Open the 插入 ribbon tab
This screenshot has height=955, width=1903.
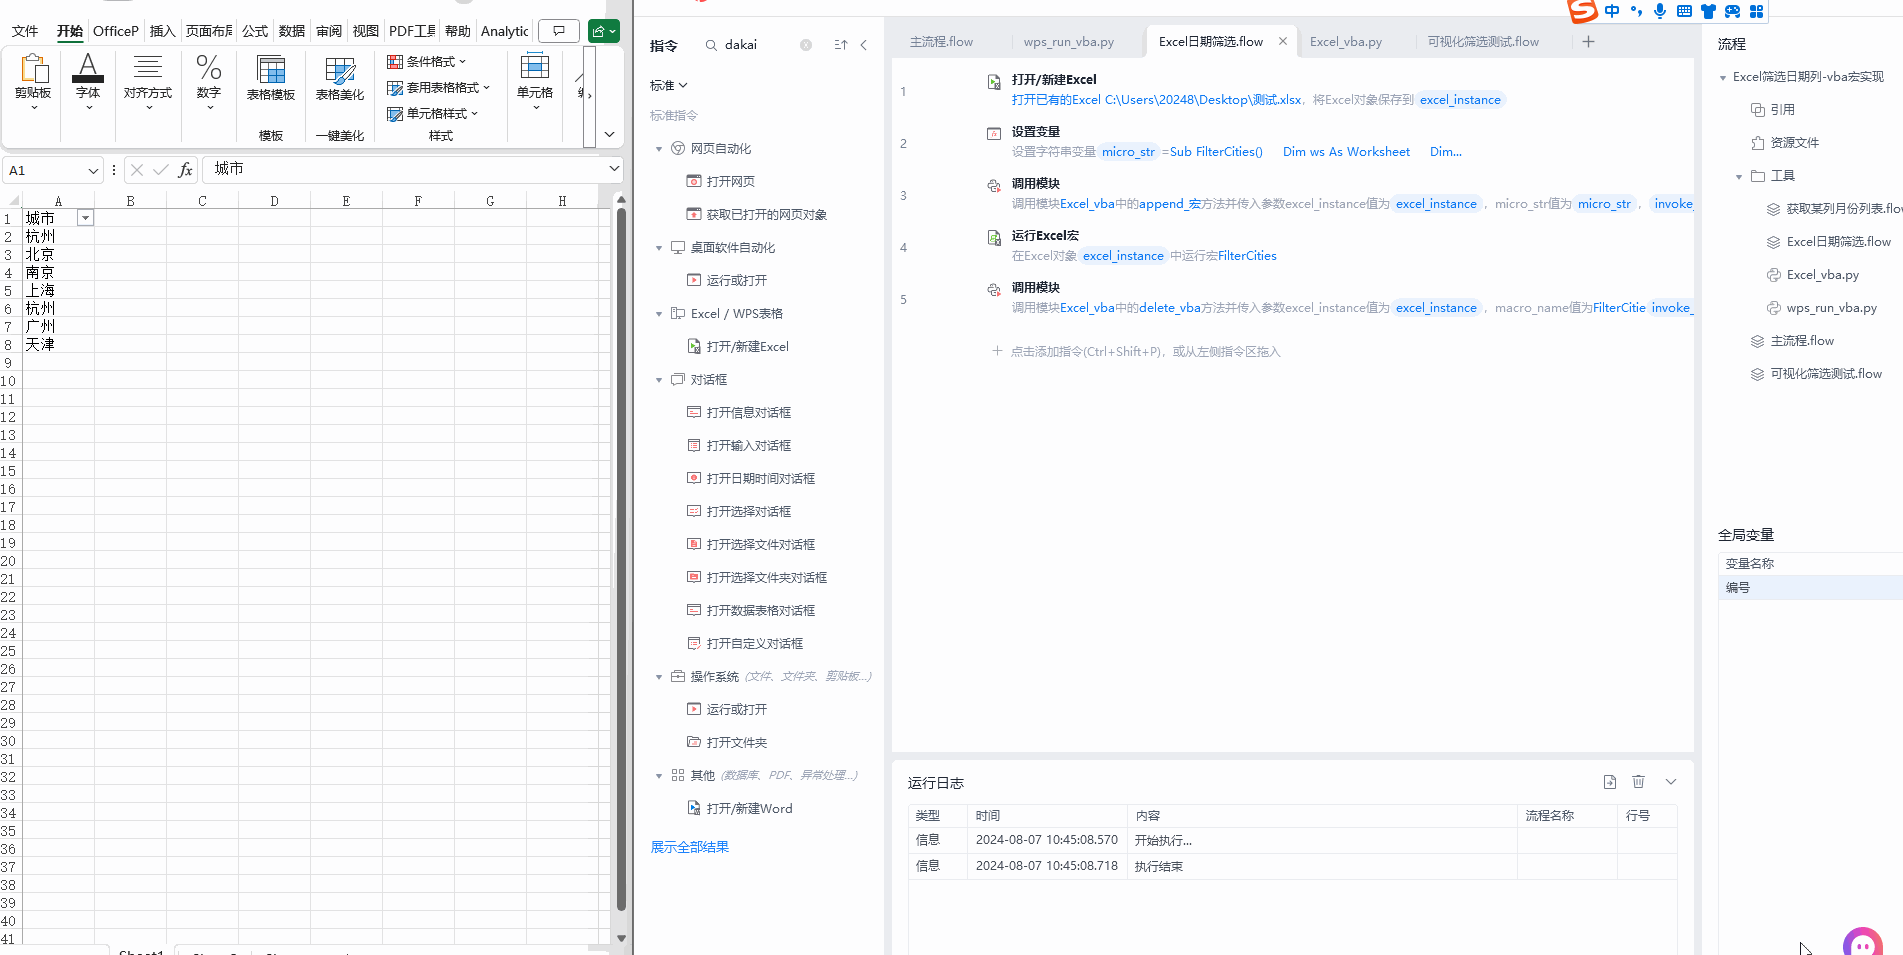(162, 31)
